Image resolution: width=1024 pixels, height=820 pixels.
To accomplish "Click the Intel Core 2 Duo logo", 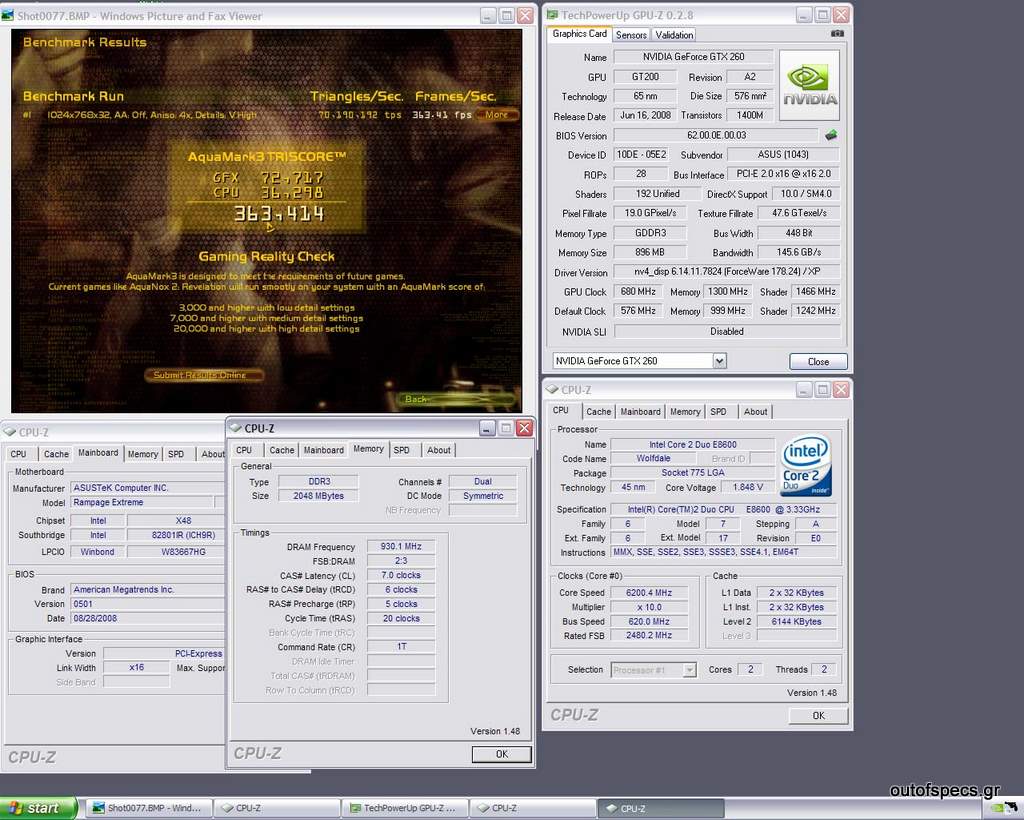I will [806, 465].
